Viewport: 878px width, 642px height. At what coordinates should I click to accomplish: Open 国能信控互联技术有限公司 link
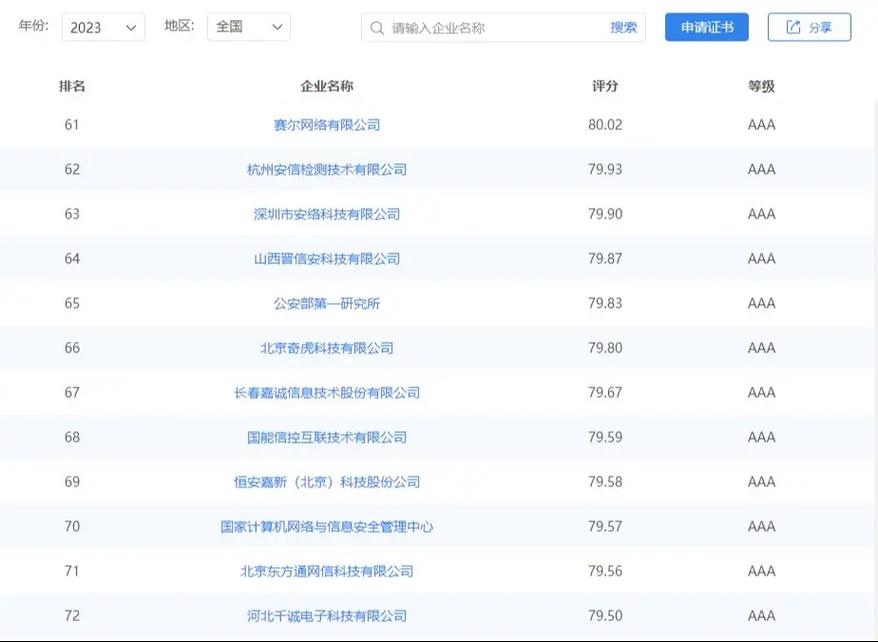point(326,437)
